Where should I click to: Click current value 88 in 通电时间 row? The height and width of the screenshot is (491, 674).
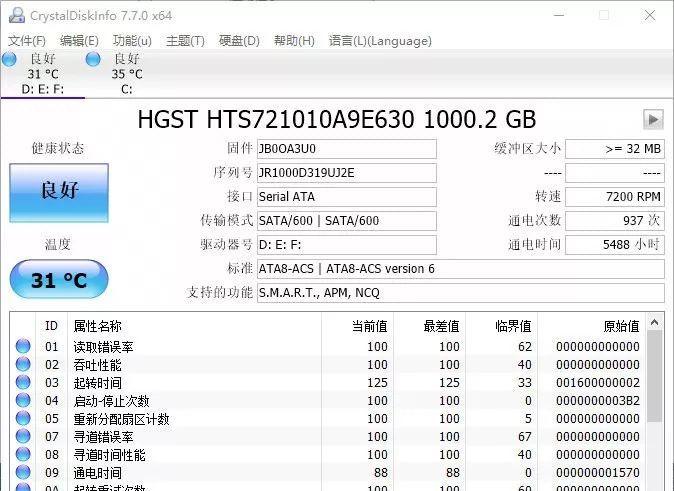click(x=380, y=473)
